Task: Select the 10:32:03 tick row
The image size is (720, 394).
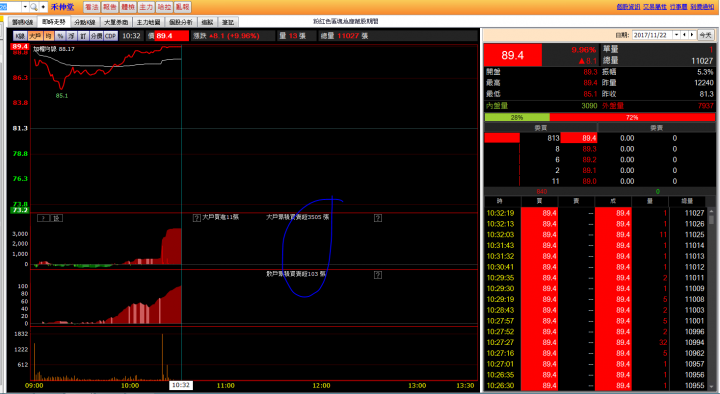Action: coord(595,235)
